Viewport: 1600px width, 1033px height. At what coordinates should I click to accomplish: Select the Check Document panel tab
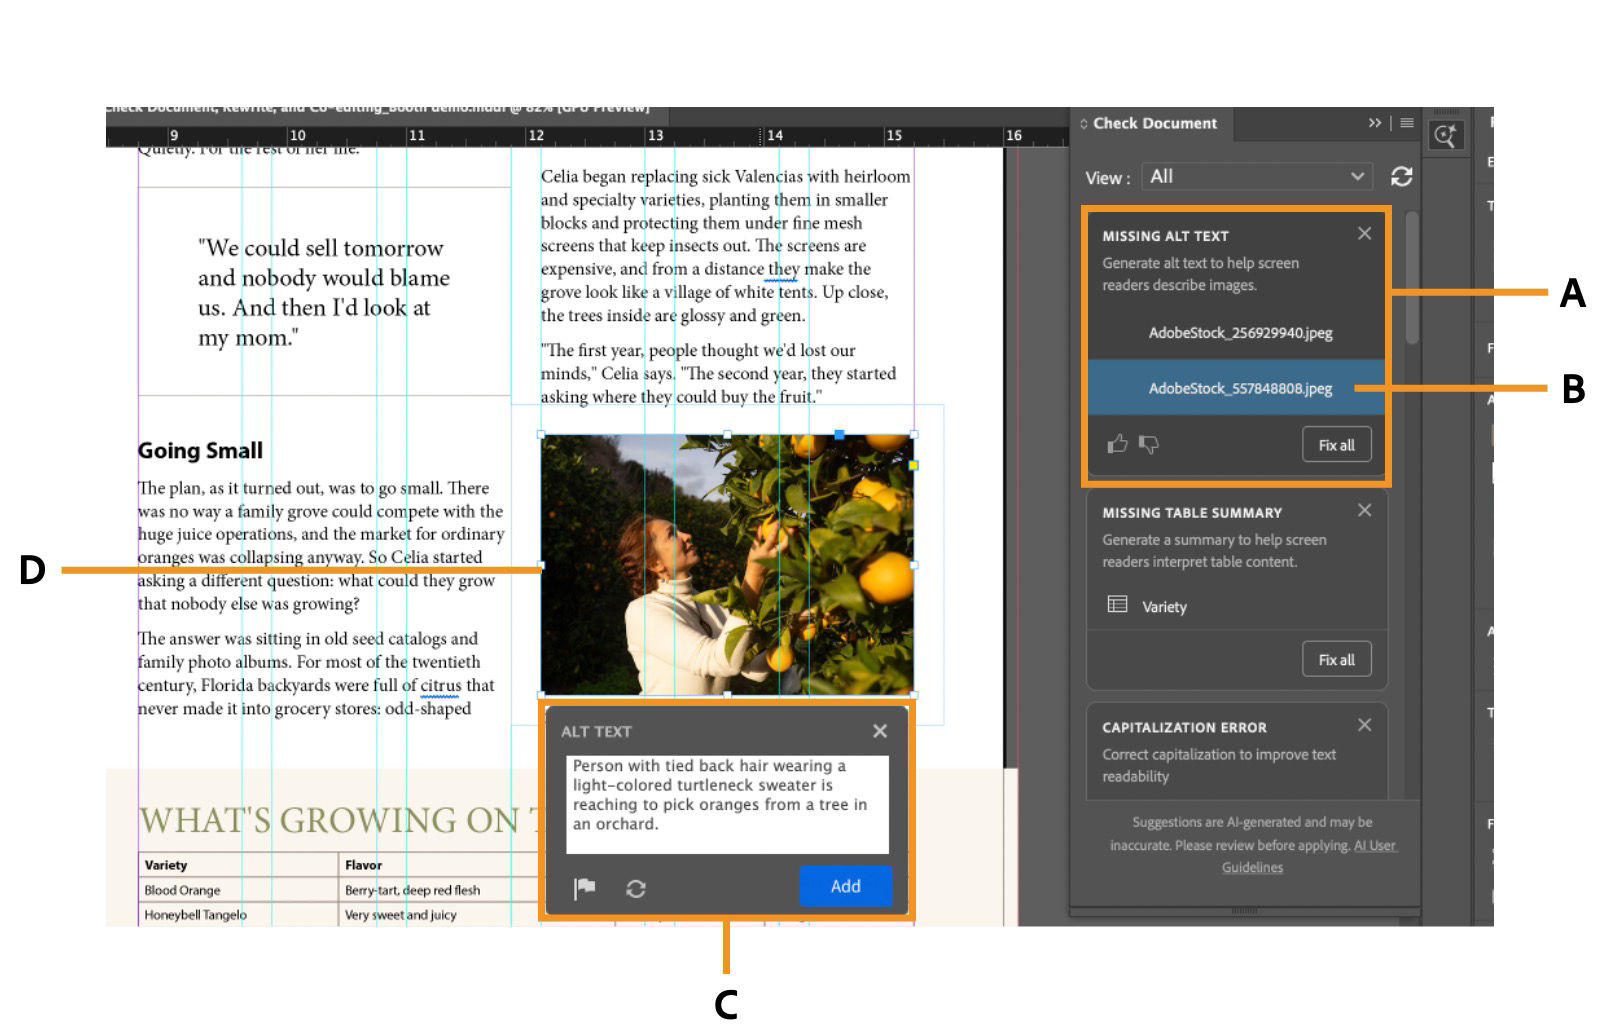[x=1151, y=123]
